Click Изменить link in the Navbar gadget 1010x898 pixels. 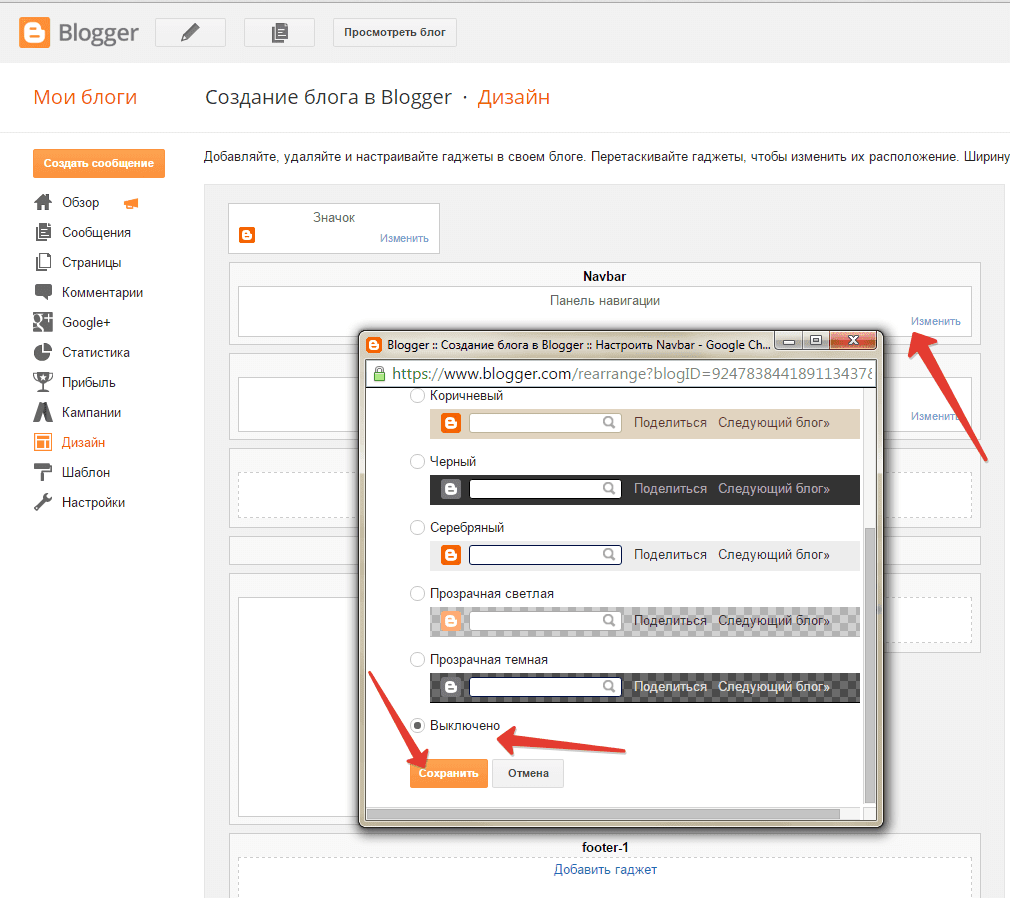coord(935,321)
